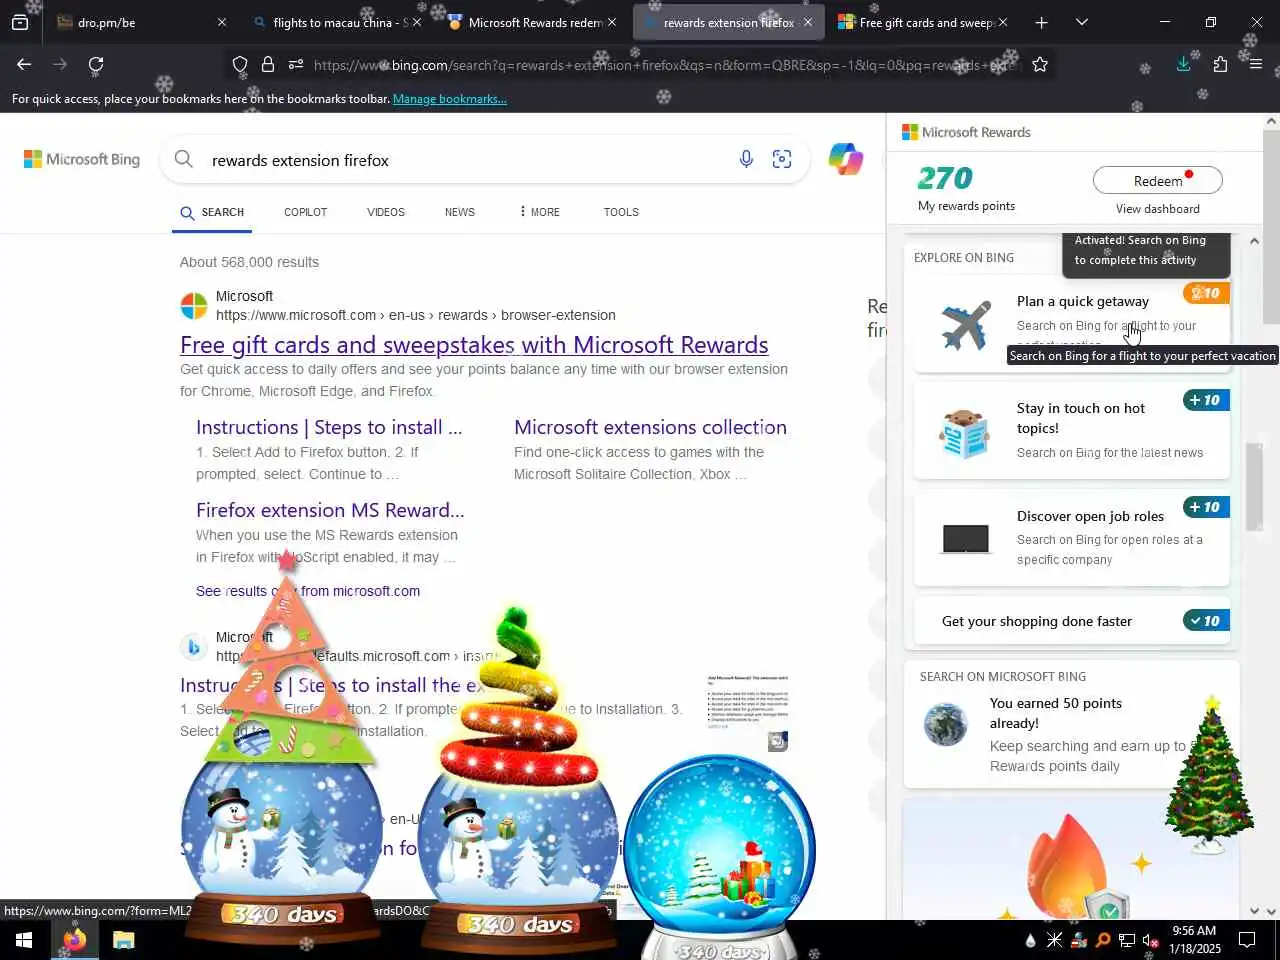This screenshot has height=960, width=1280.
Task: Open visual search camera icon
Action: 782,159
